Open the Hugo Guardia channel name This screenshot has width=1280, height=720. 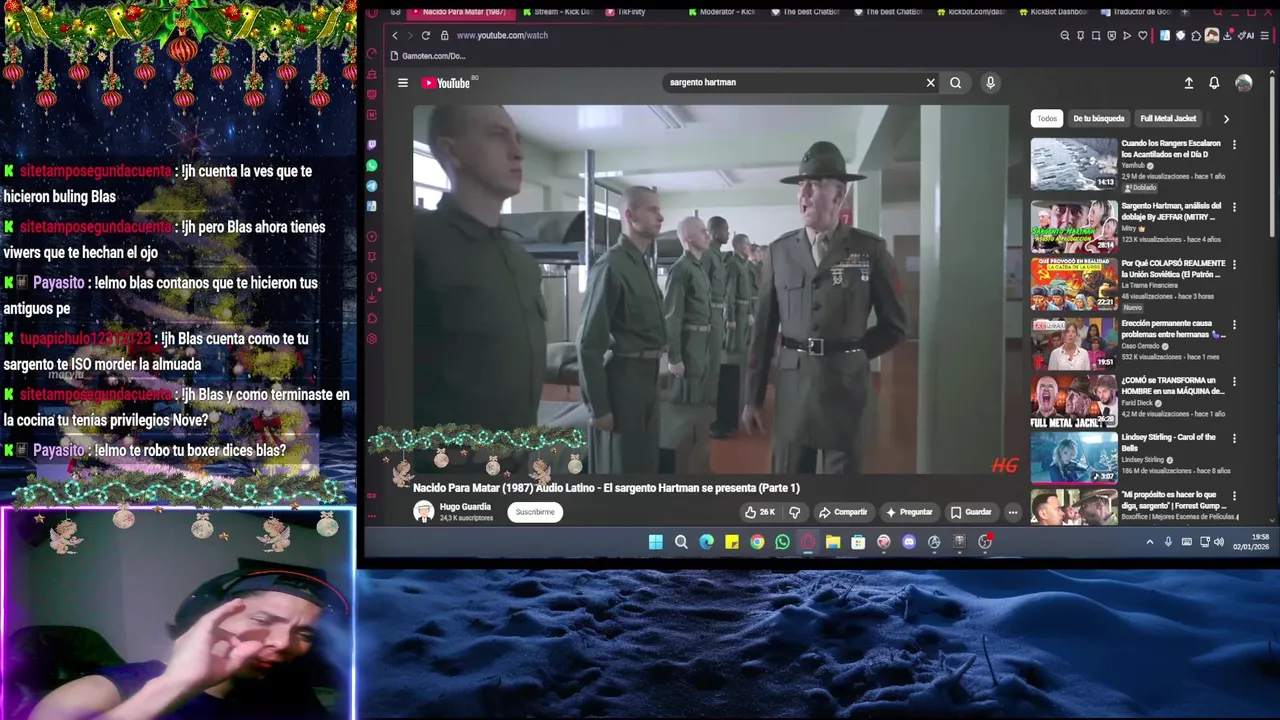(465, 507)
